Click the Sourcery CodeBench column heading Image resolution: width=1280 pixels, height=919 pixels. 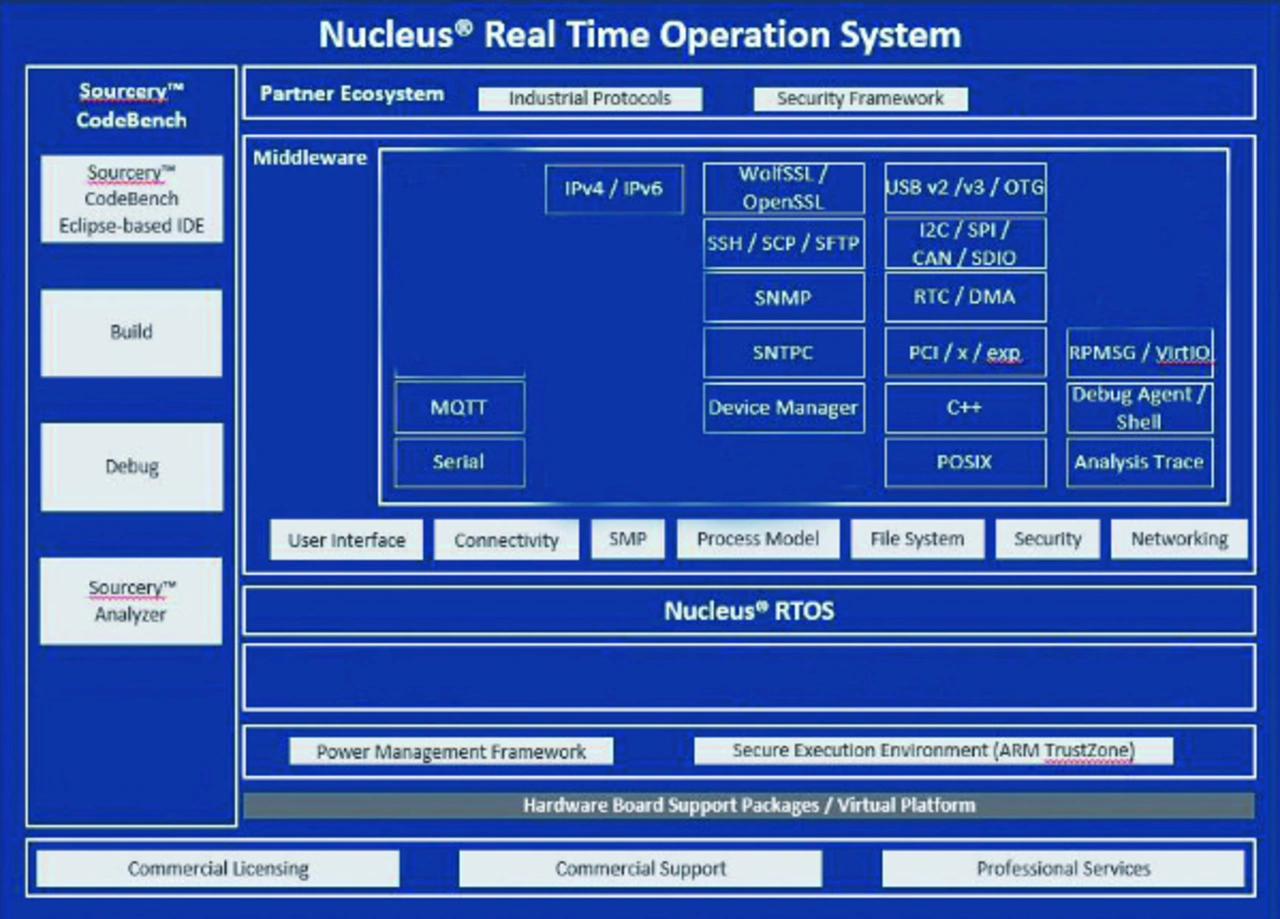pyautogui.click(x=131, y=105)
